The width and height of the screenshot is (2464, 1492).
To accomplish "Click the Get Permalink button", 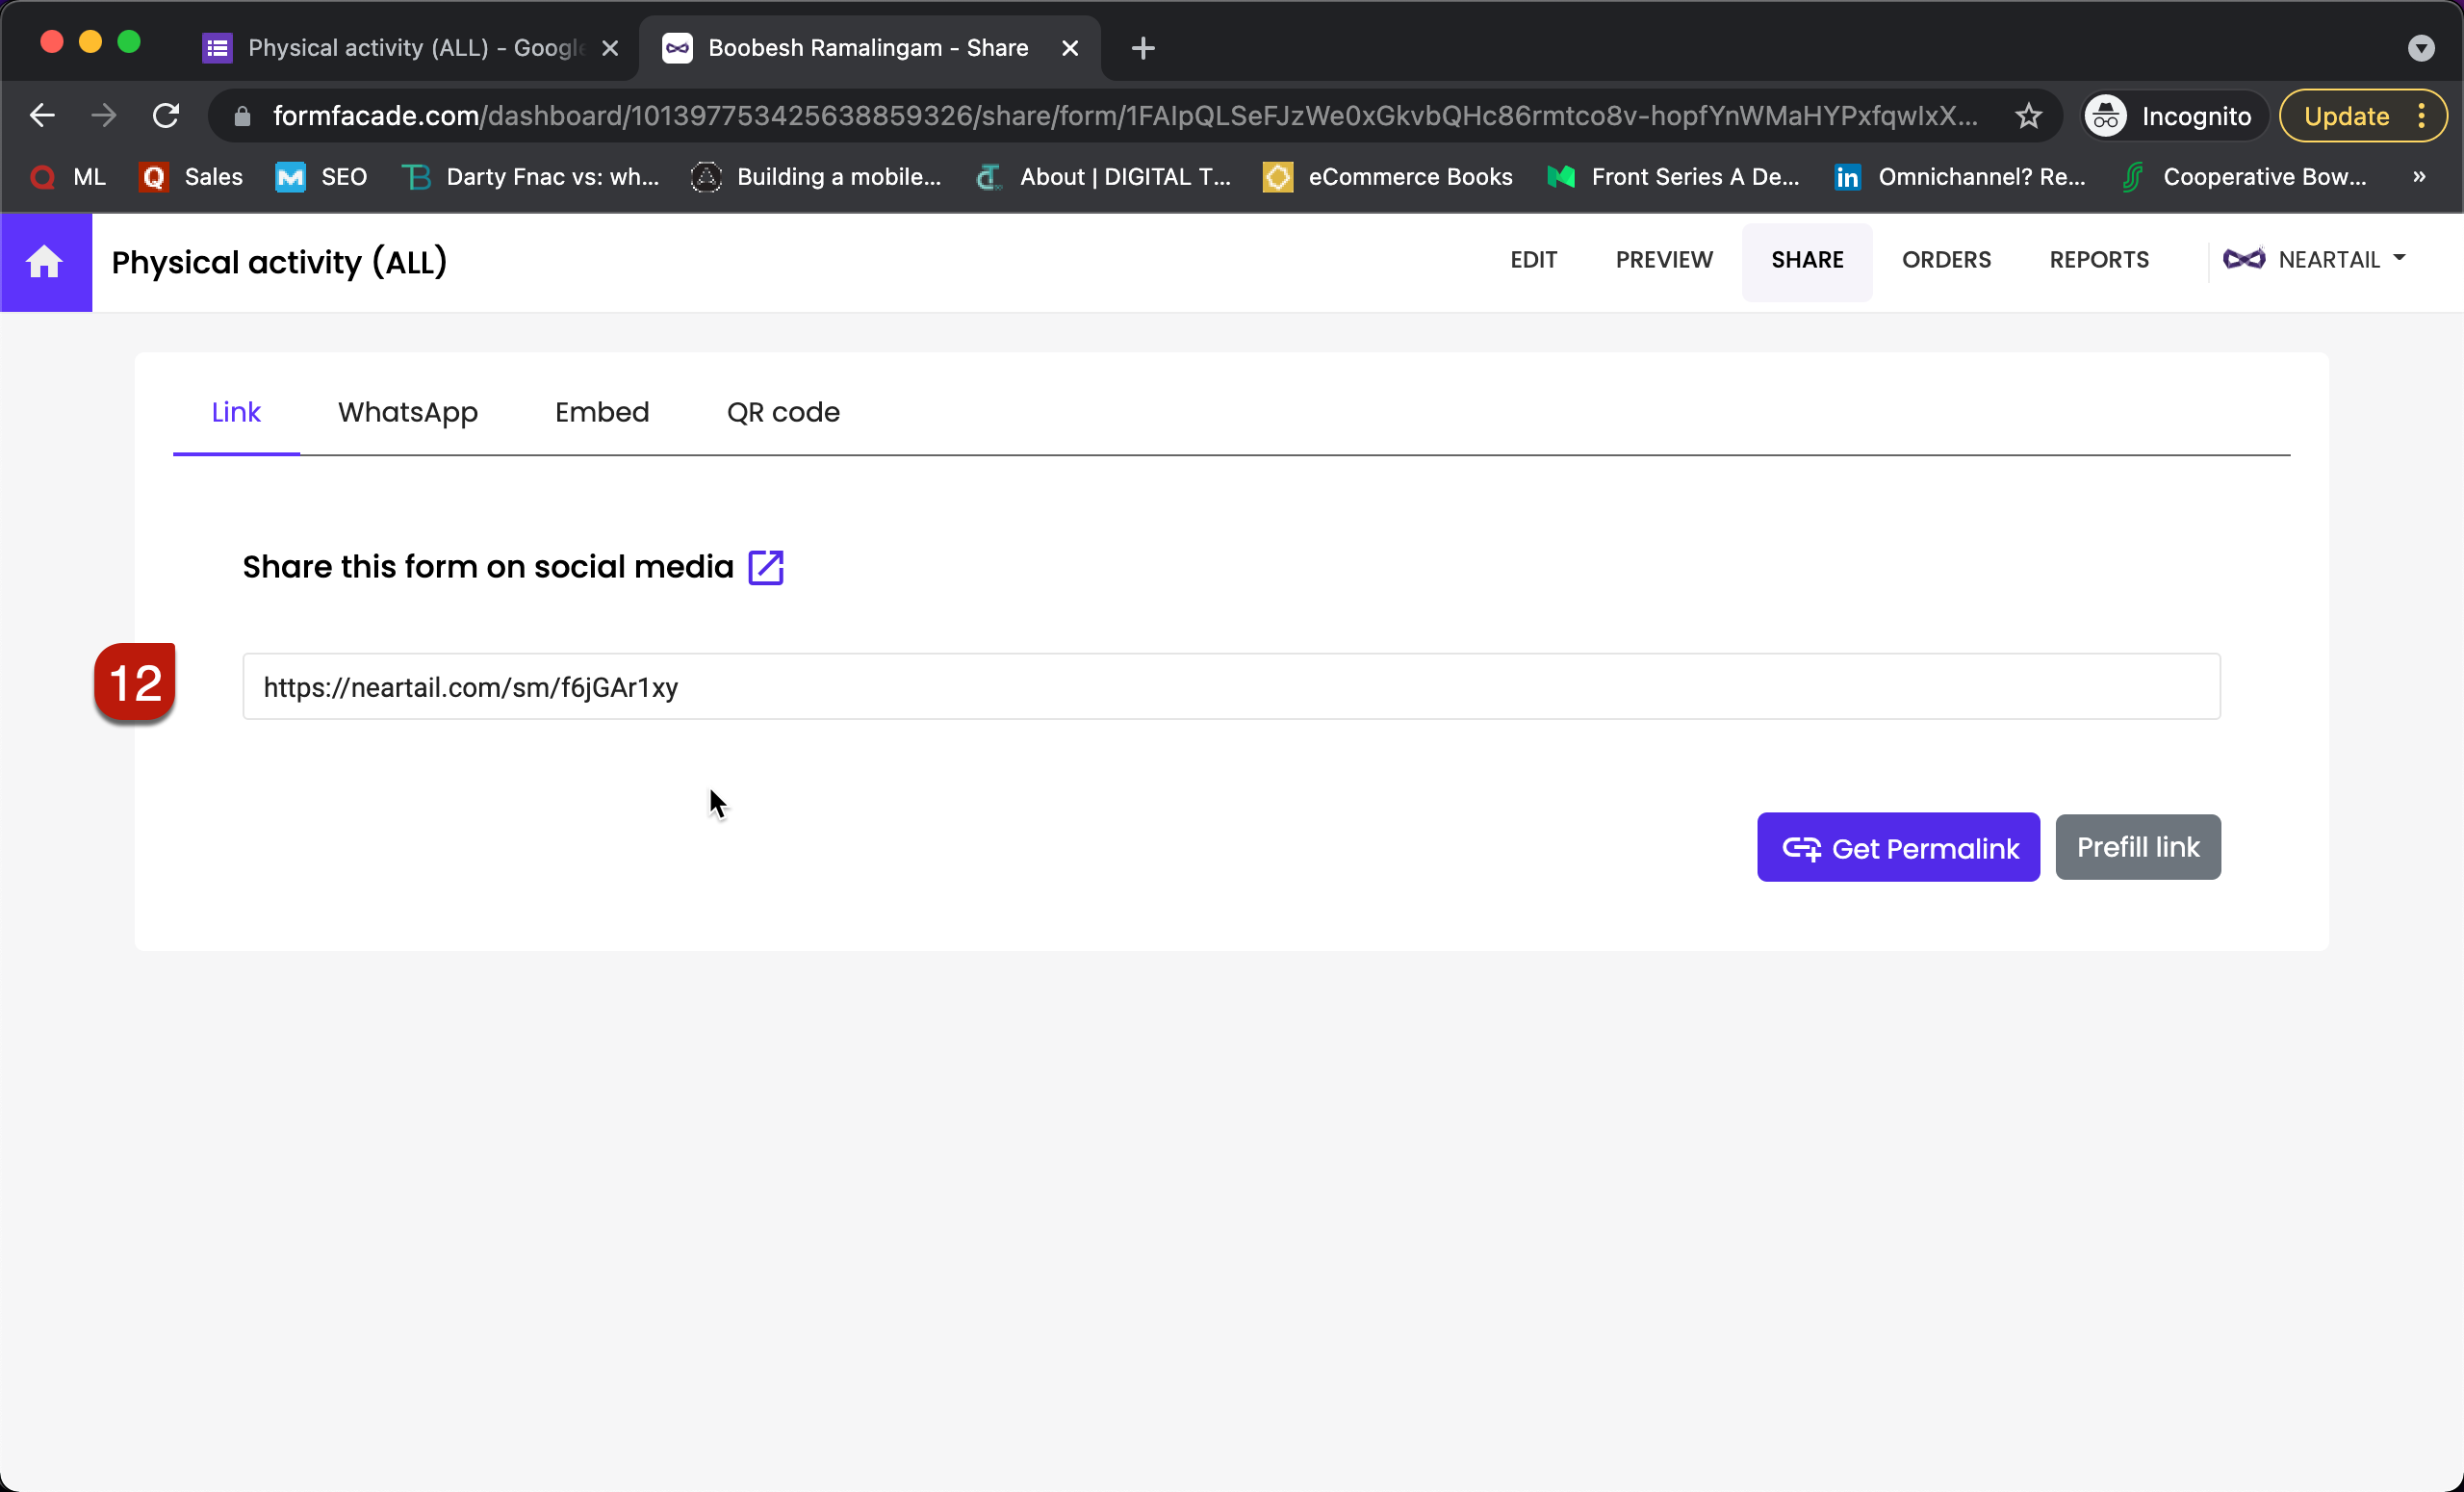I will [1897, 848].
